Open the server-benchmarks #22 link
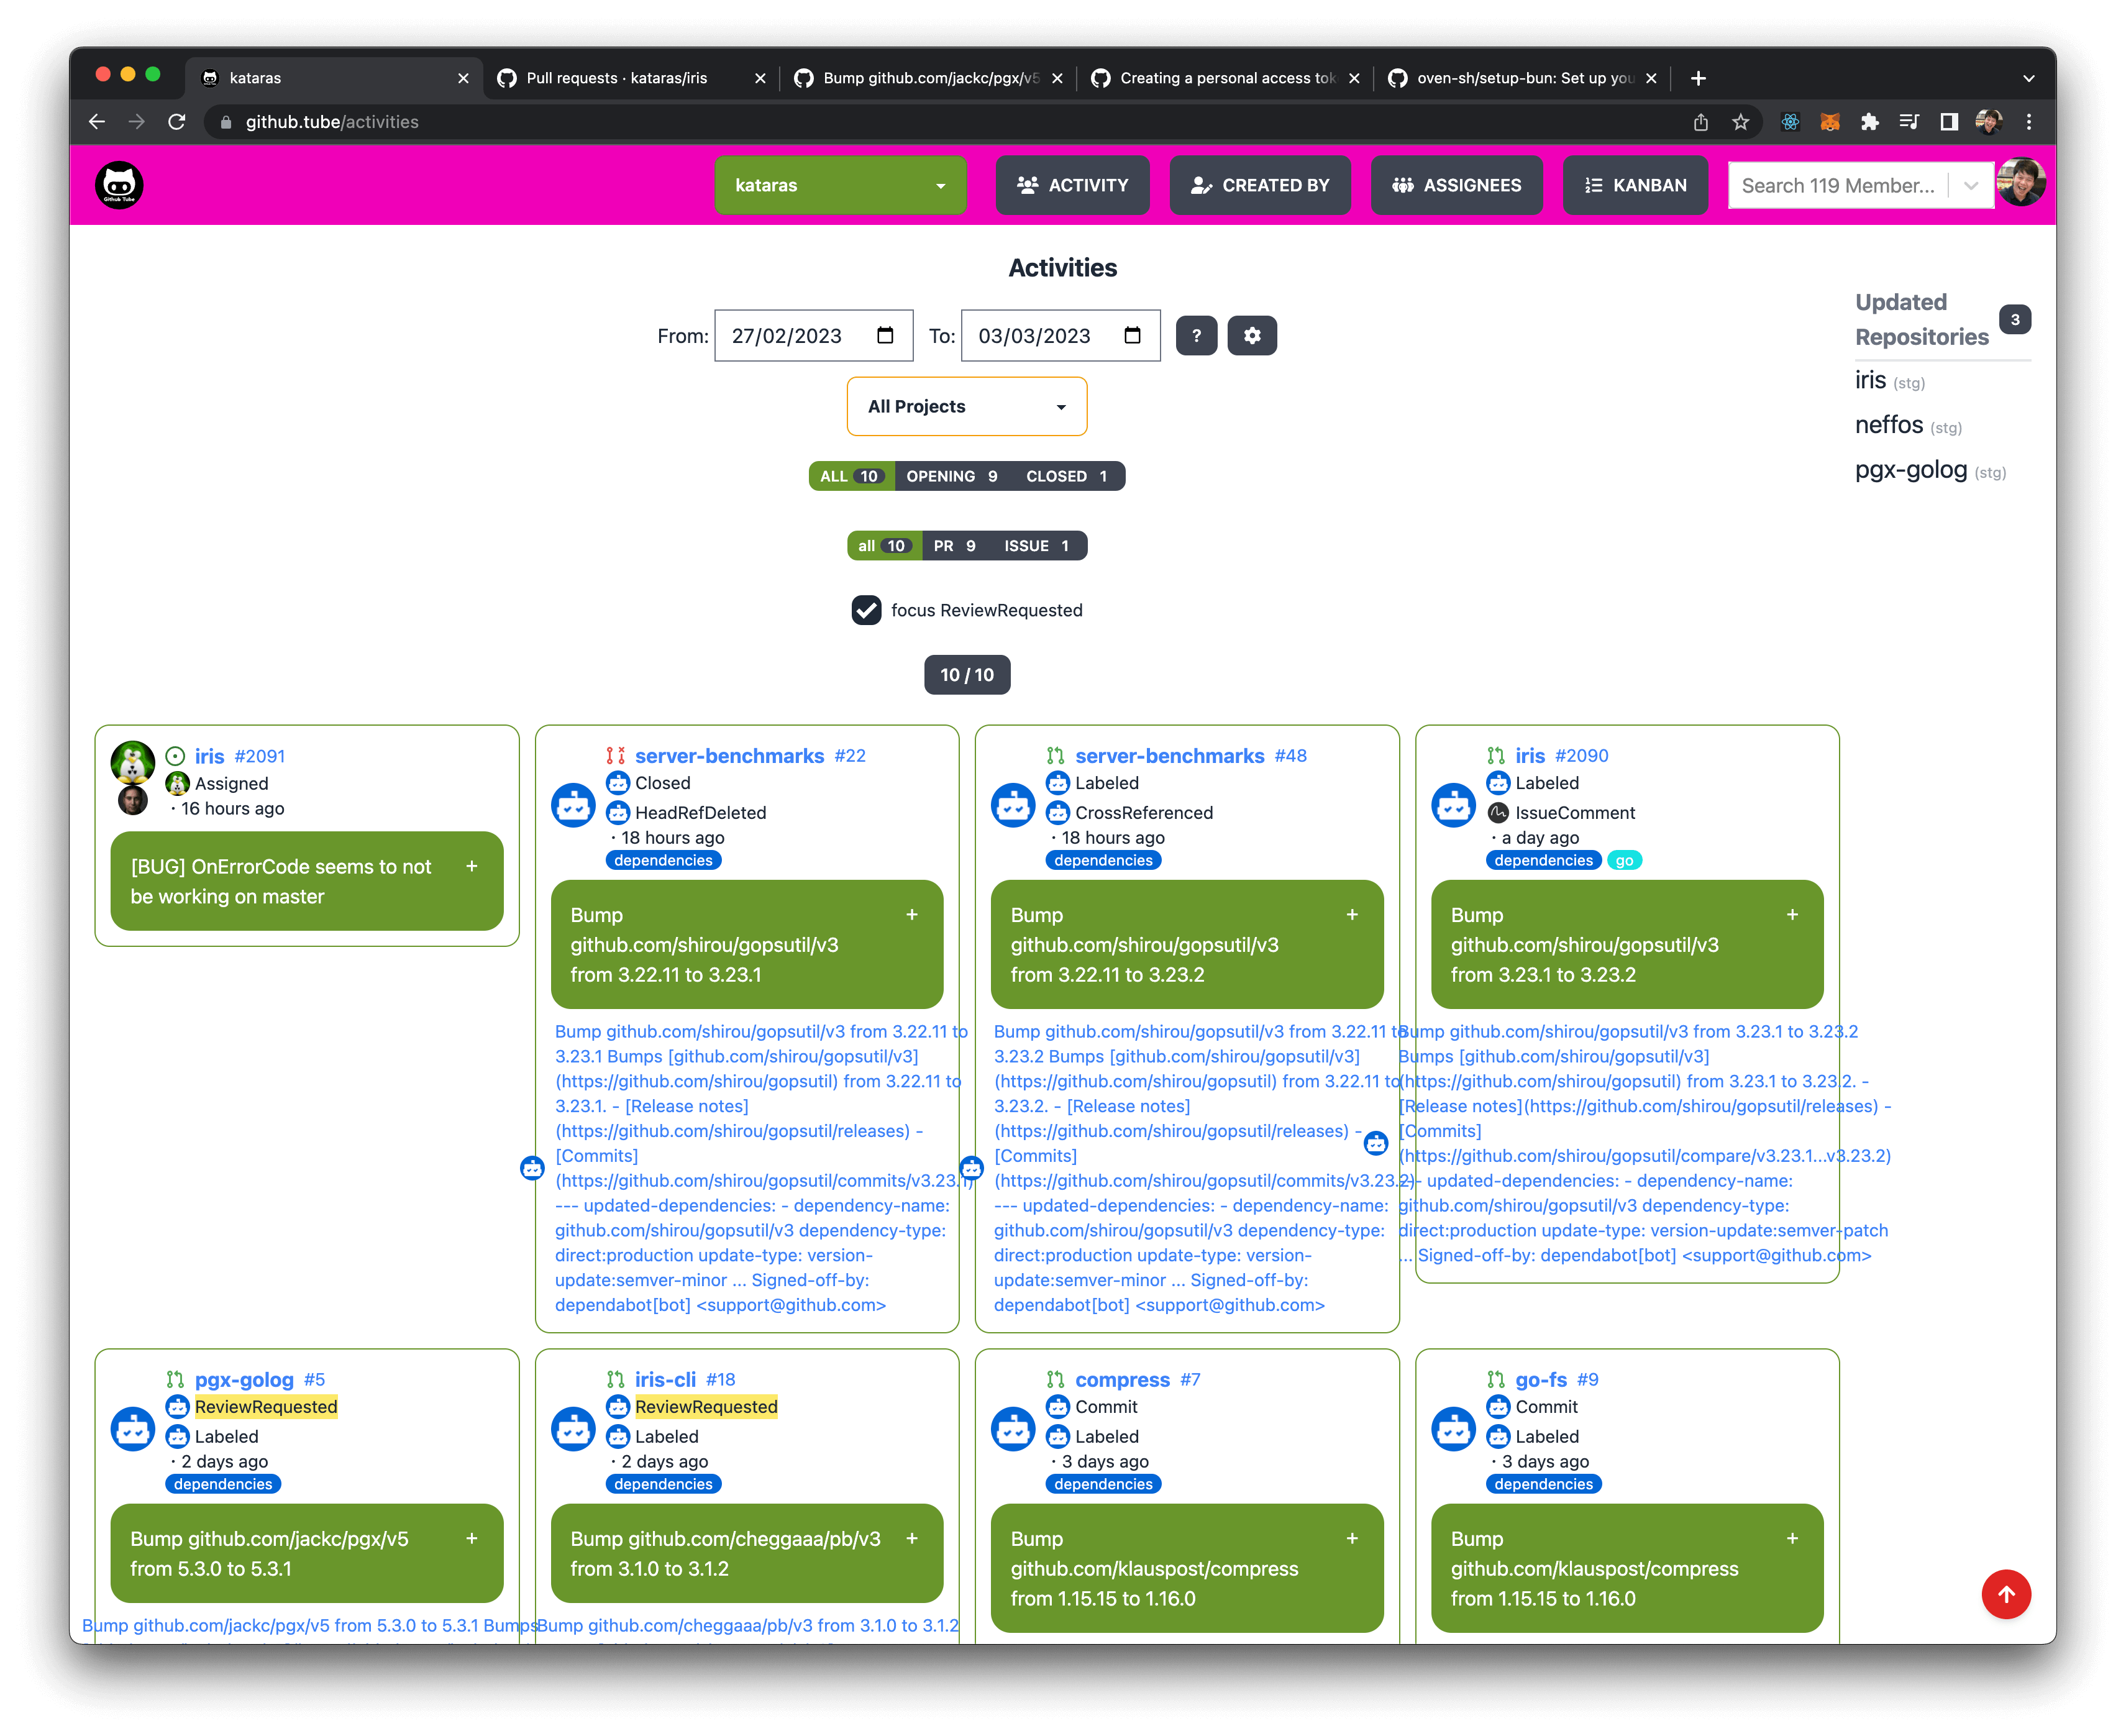2126x1736 pixels. (x=730, y=756)
